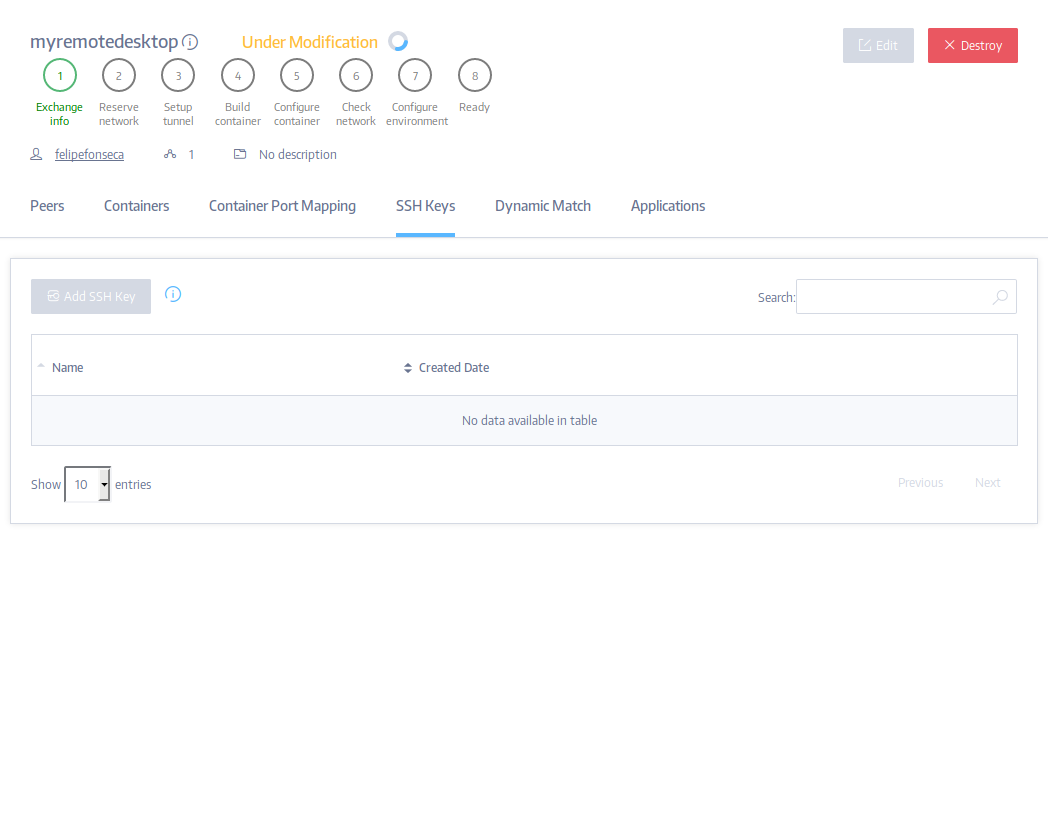This screenshot has height=840, width=1048.
Task: Click the Edit button
Action: [x=878, y=45]
